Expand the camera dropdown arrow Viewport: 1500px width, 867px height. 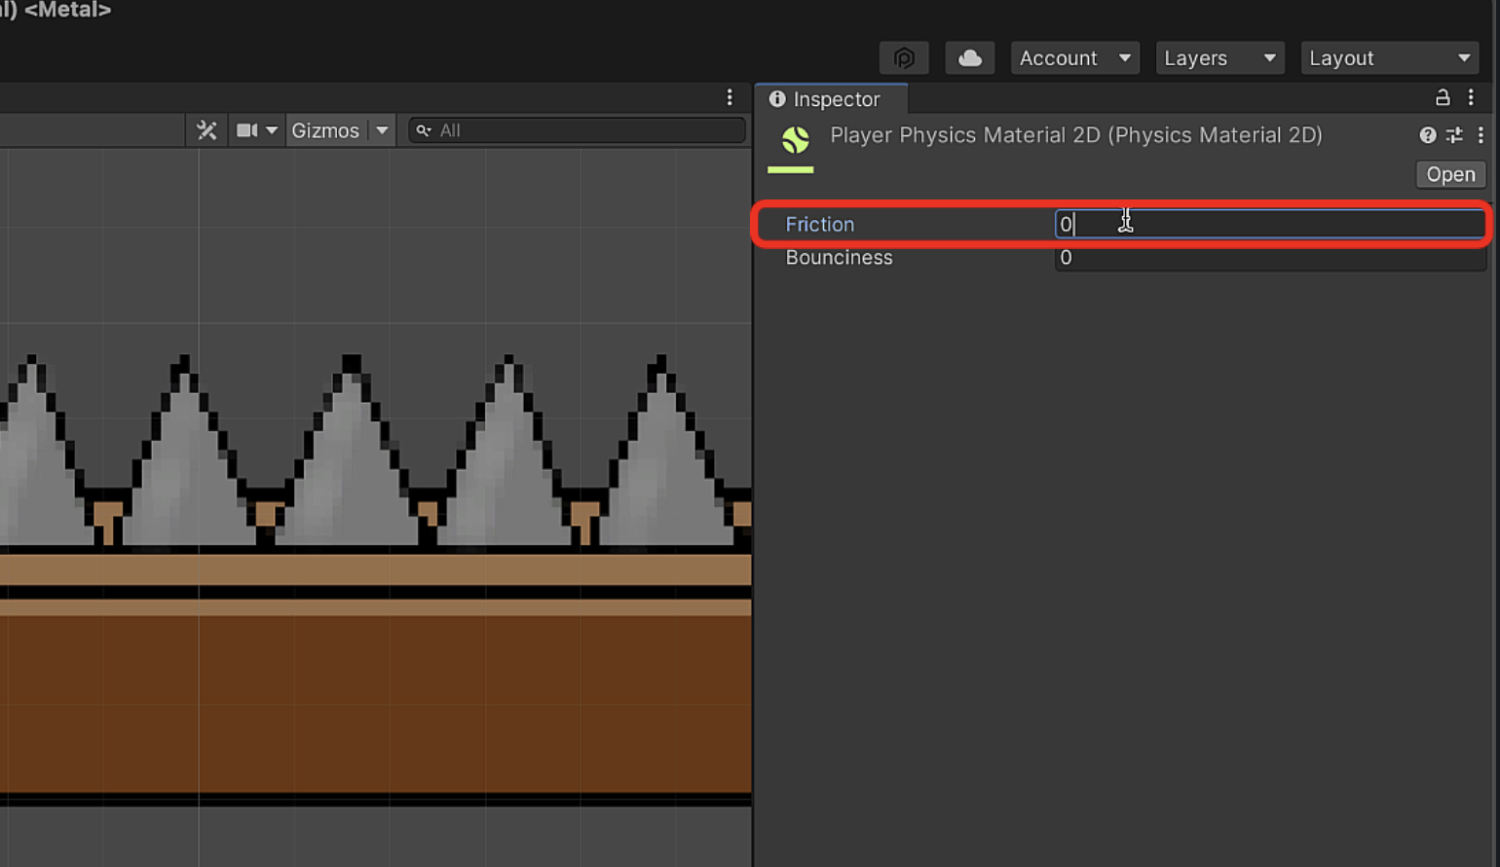272,131
